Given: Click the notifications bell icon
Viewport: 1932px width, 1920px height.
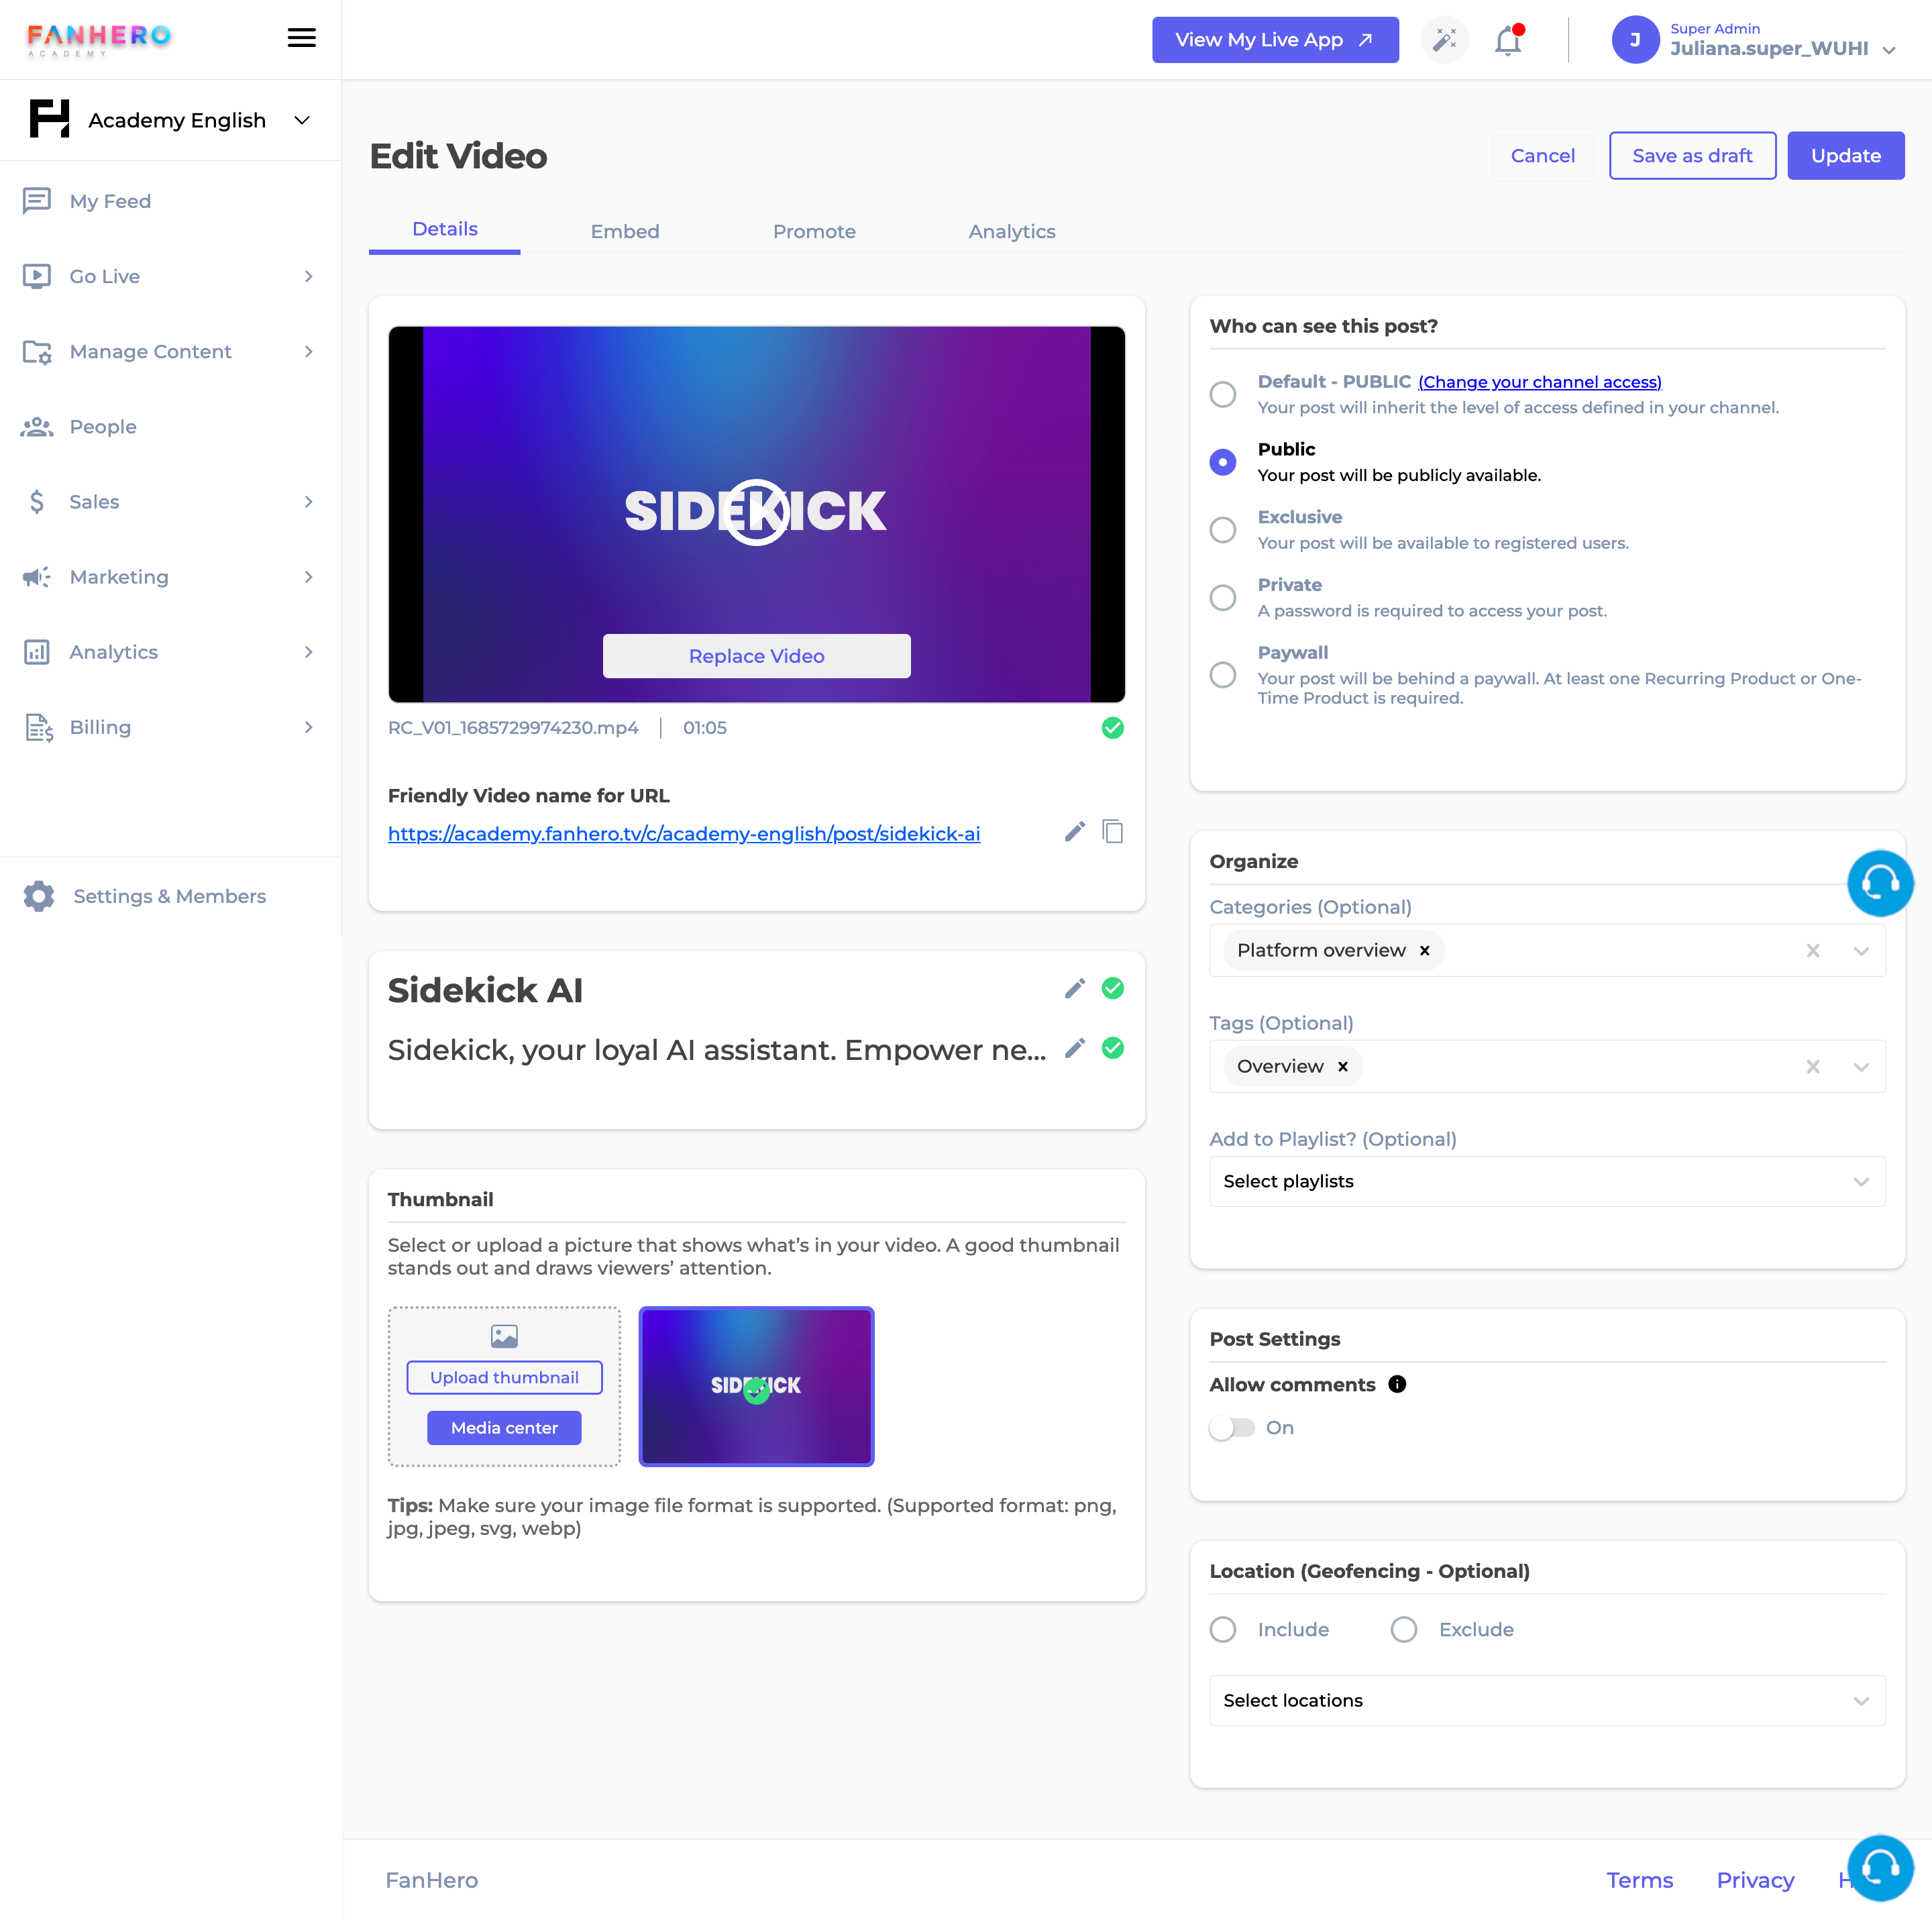Looking at the screenshot, I should click(x=1507, y=39).
